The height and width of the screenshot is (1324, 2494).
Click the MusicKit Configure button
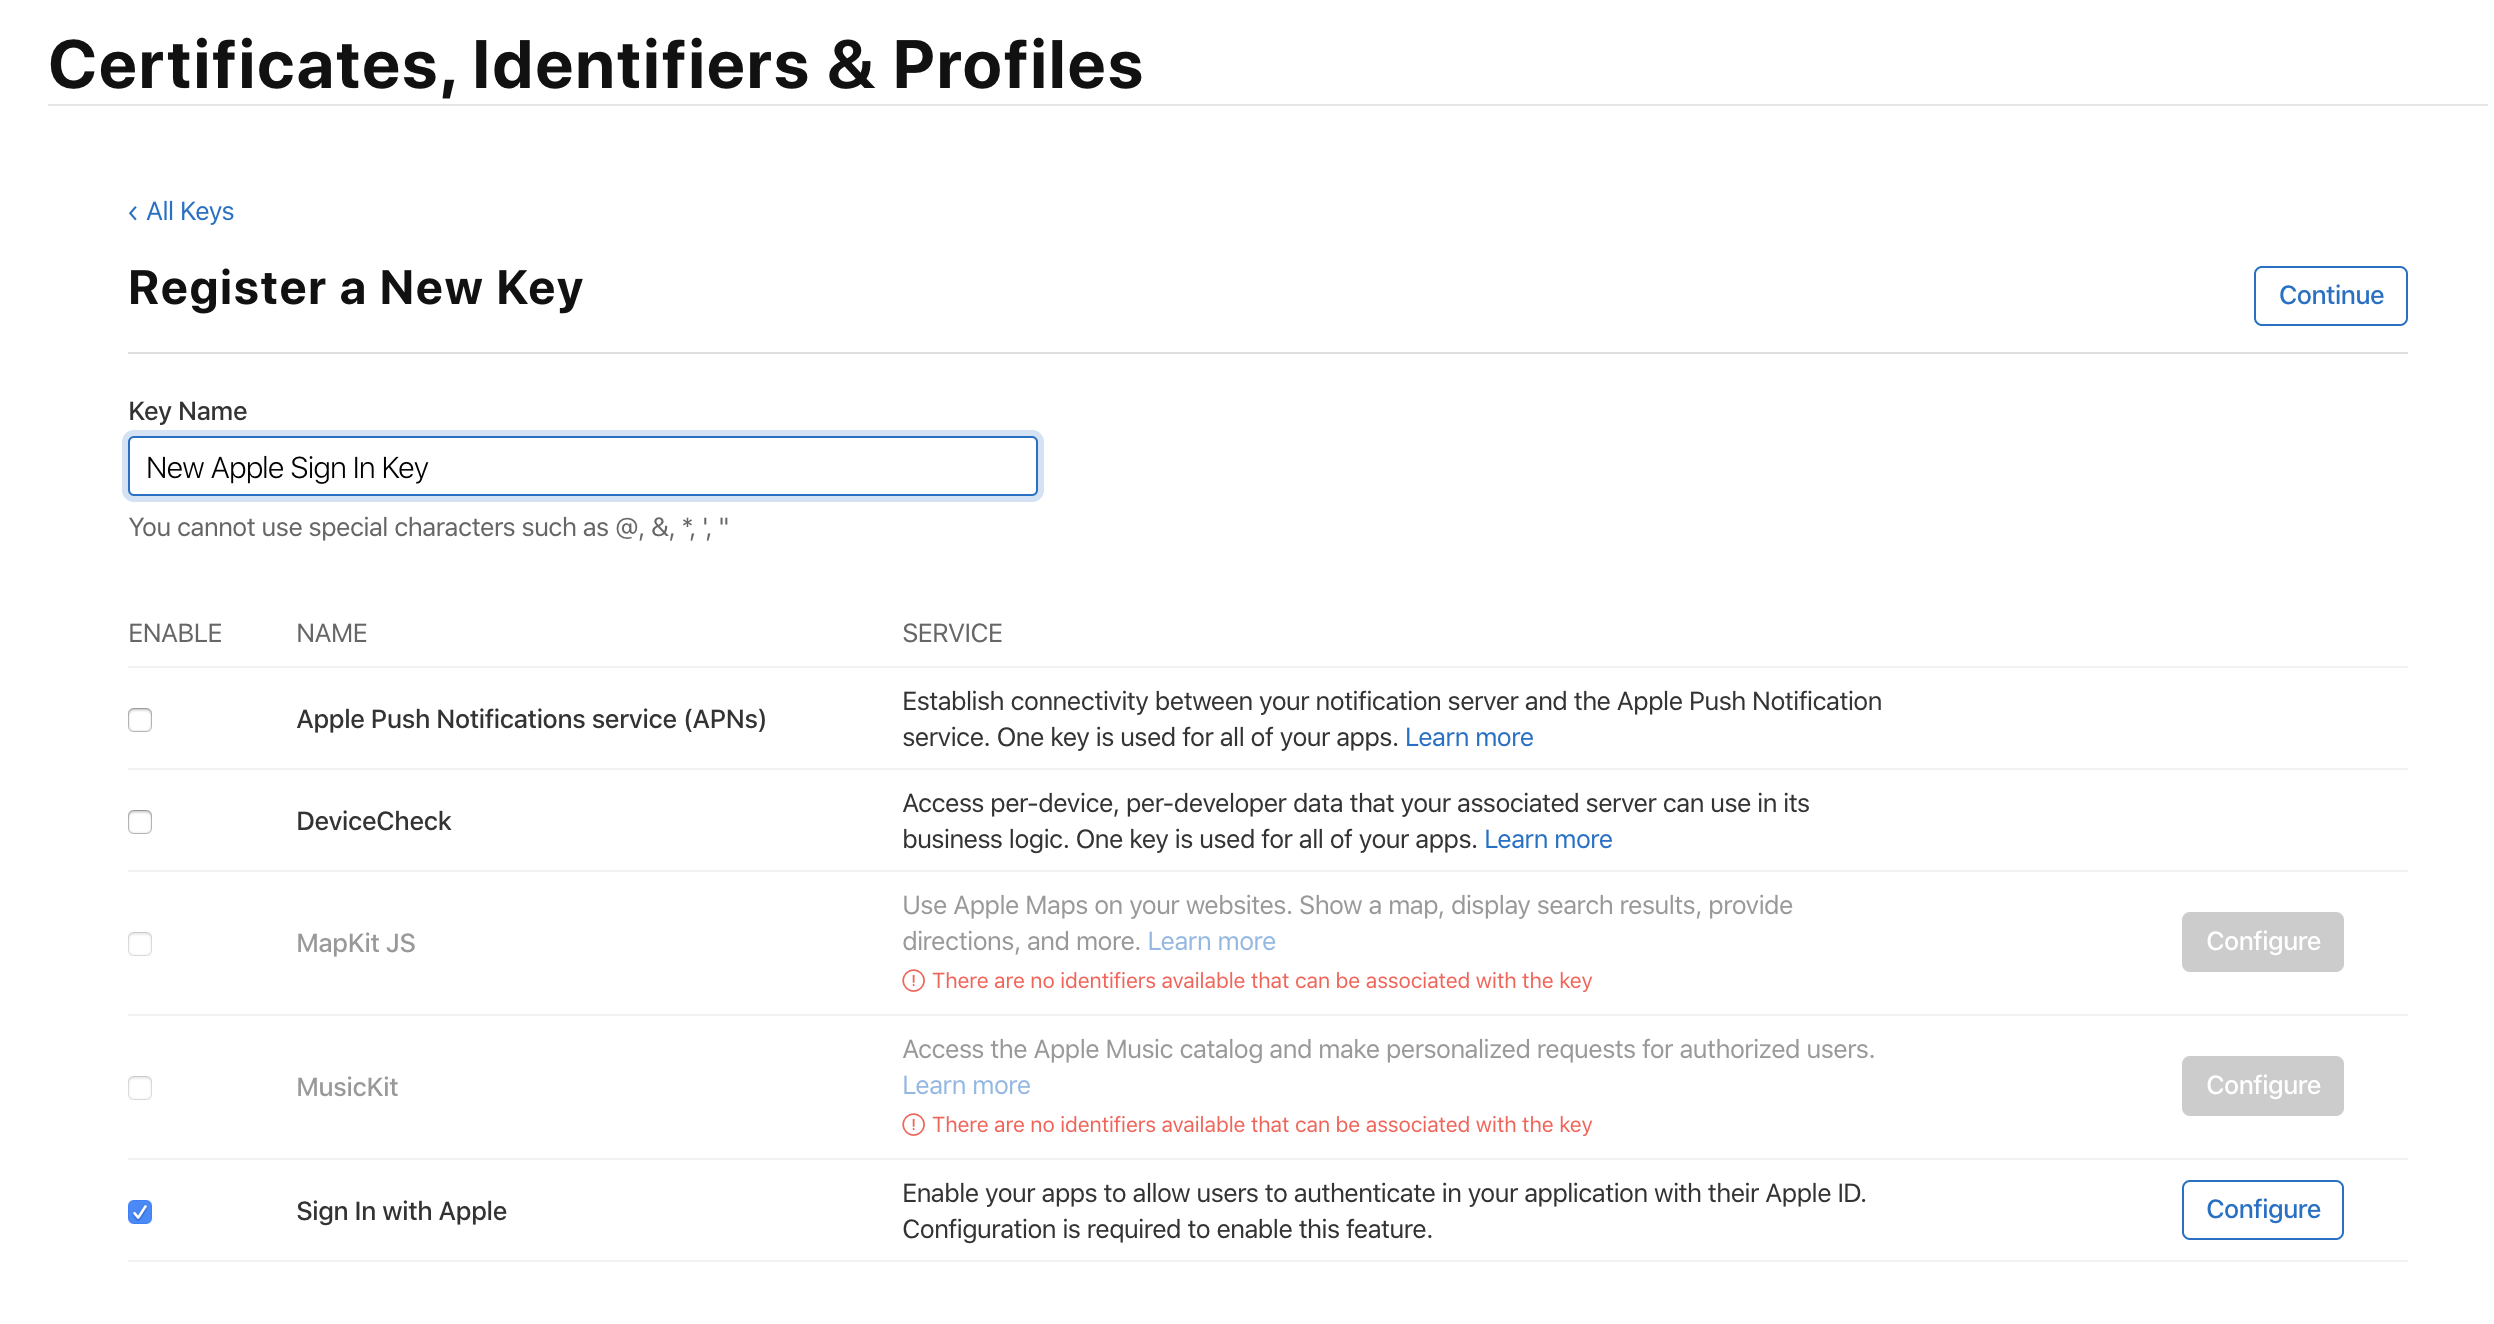(x=2262, y=1086)
